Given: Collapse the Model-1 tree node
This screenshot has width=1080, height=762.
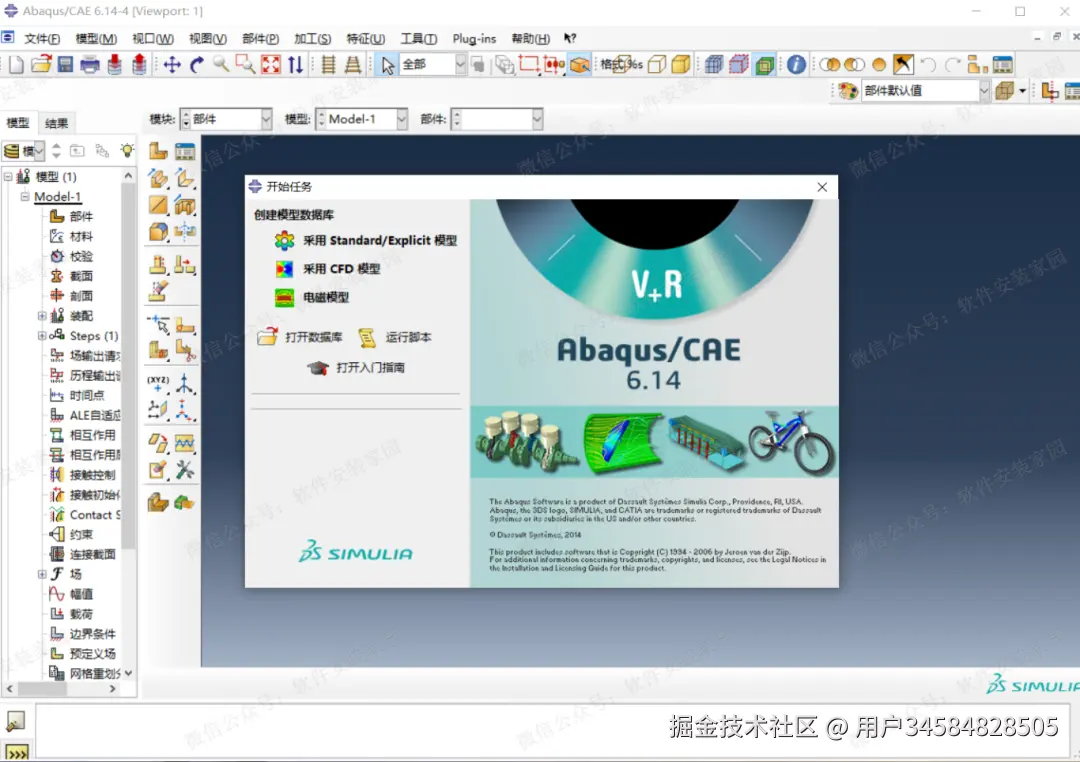Looking at the screenshot, I should pos(25,196).
